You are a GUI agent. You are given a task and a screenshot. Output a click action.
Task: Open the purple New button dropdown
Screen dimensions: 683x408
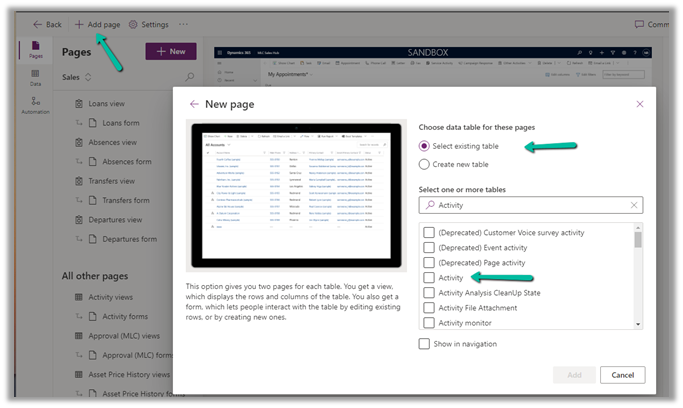[x=171, y=51]
